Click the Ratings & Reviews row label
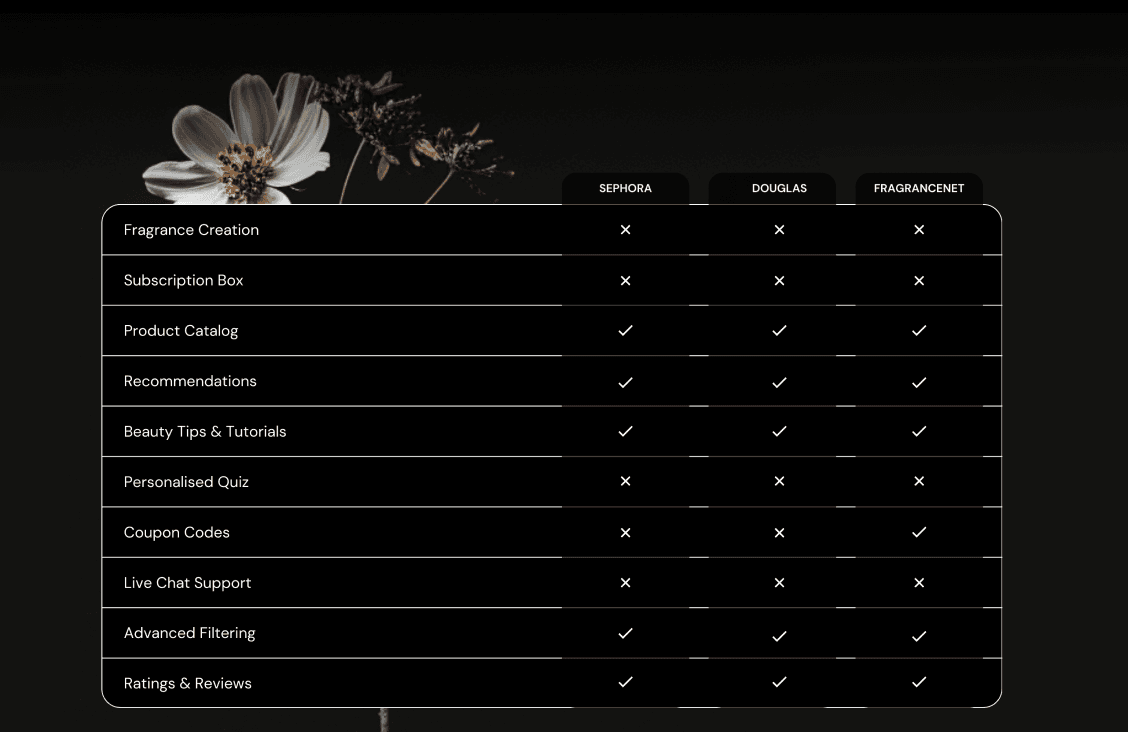 coord(188,683)
